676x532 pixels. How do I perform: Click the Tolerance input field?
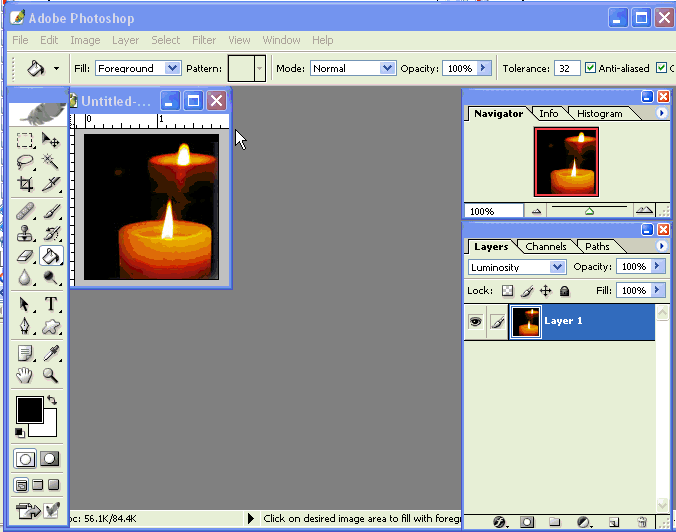click(567, 68)
